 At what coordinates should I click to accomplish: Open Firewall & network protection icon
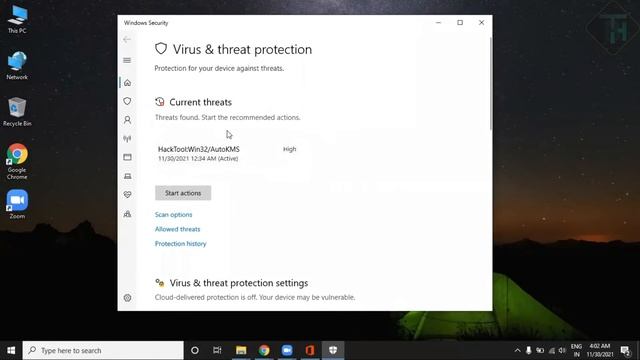[127, 139]
